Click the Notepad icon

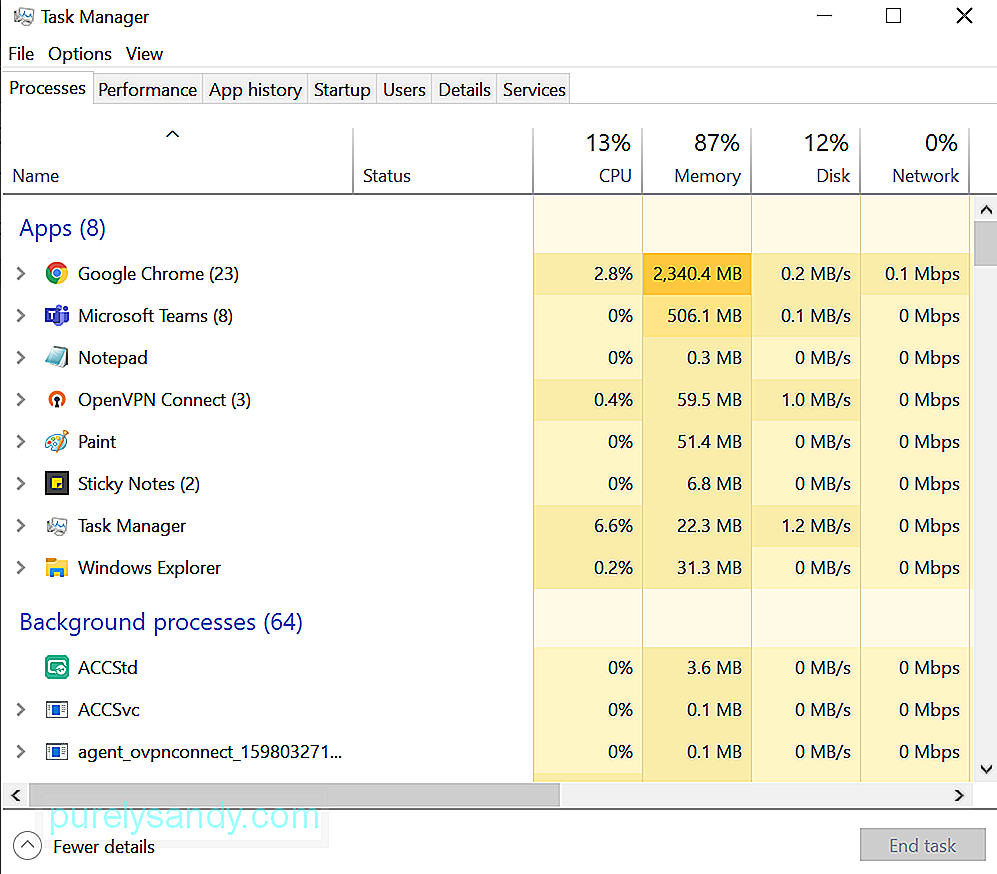click(x=57, y=357)
